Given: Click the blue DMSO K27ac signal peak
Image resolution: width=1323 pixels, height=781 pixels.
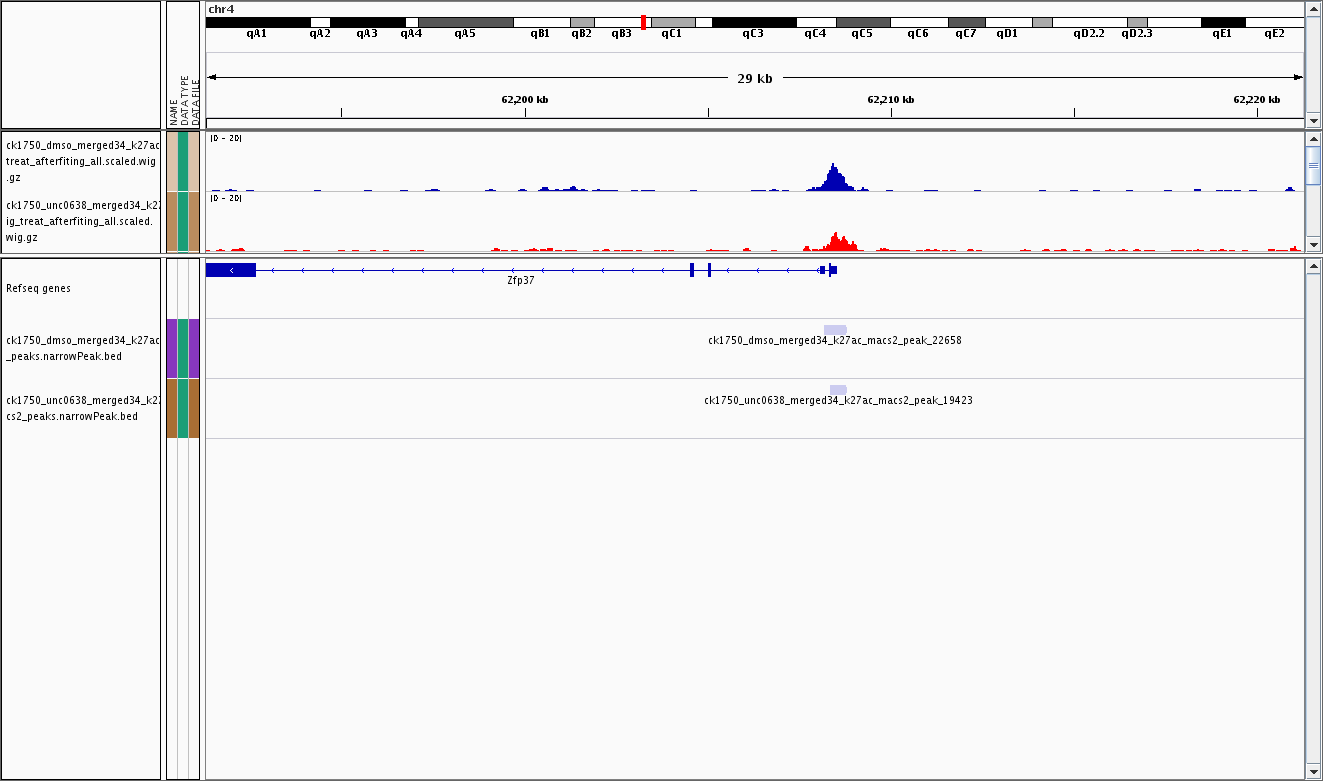Looking at the screenshot, I should pos(833,178).
